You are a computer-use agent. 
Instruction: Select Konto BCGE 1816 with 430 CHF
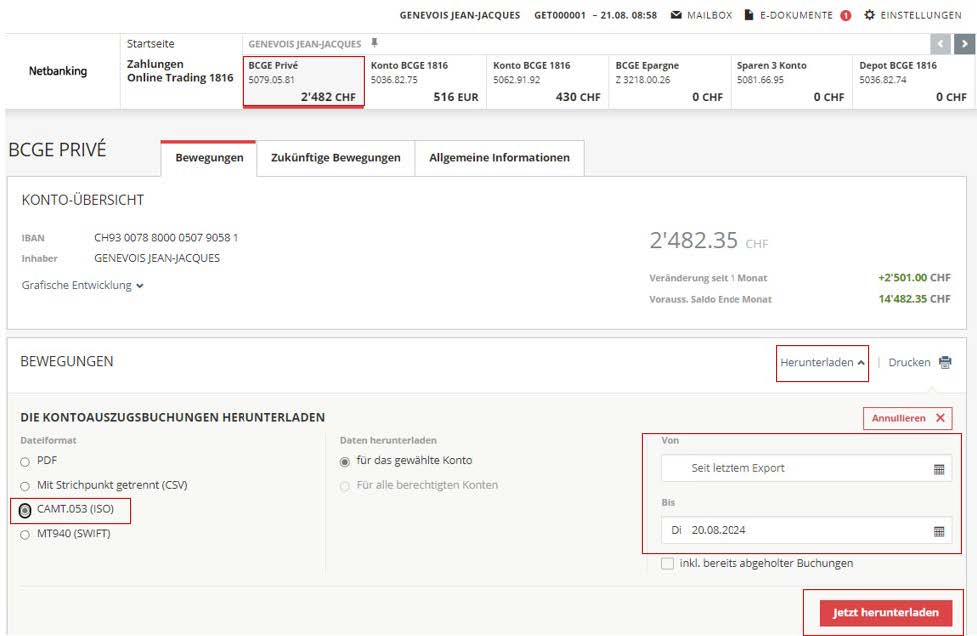click(547, 82)
